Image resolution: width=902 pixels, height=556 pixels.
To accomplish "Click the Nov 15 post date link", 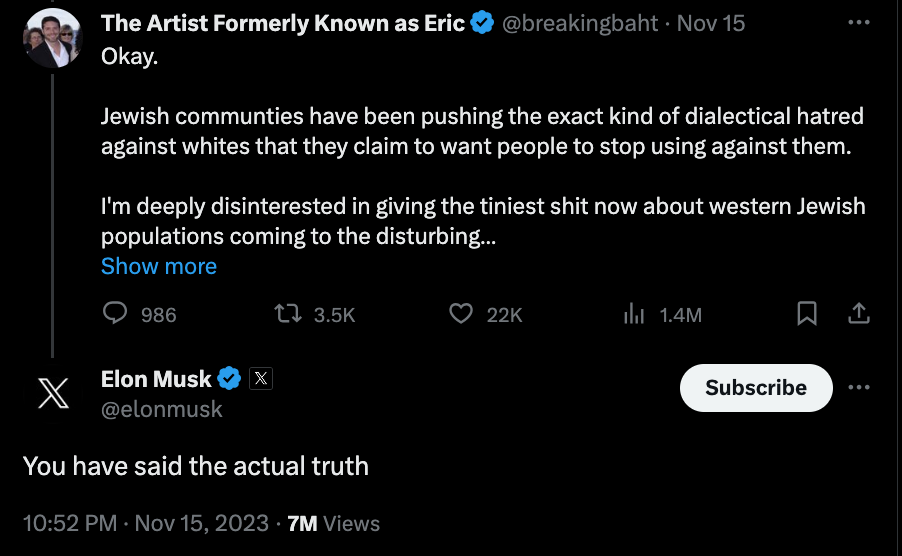I will click(711, 23).
